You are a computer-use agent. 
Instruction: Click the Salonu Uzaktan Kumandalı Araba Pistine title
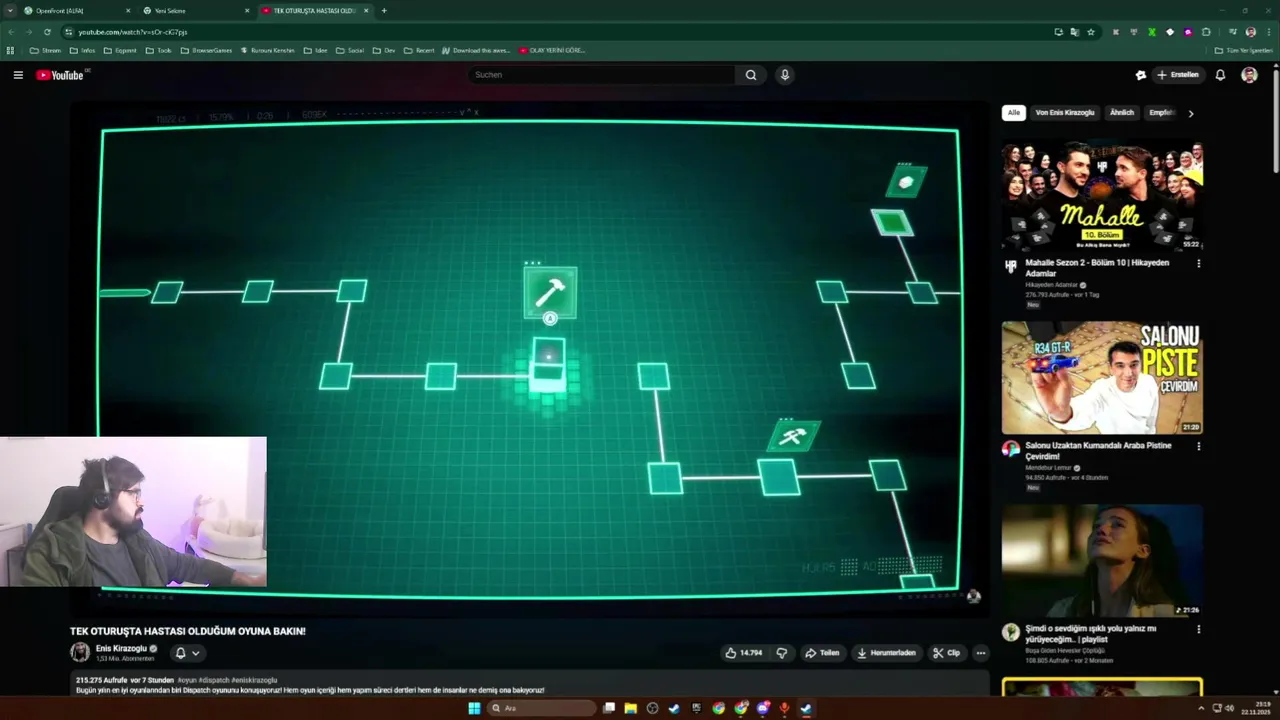(1098, 451)
